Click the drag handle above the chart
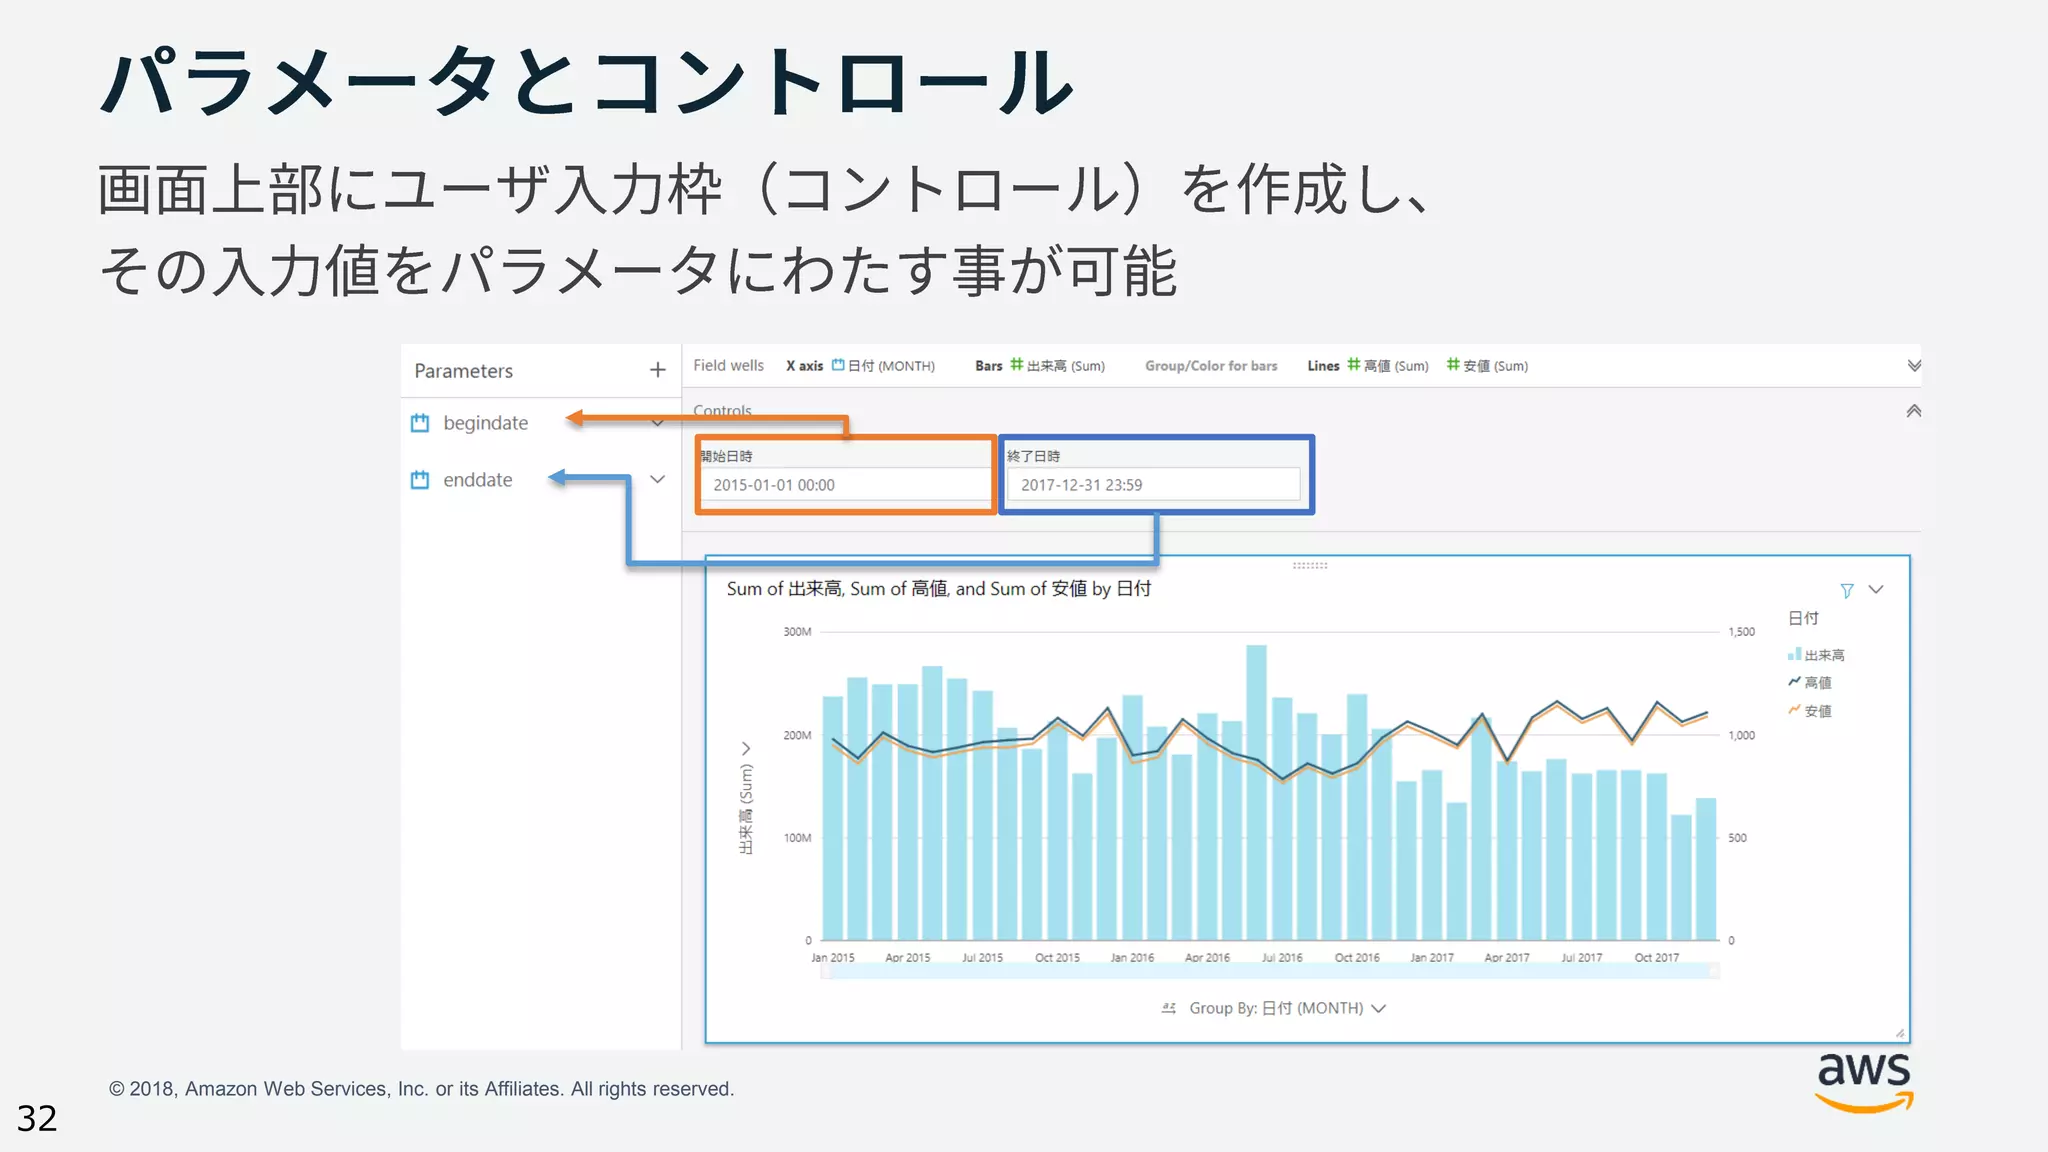This screenshot has width=2048, height=1152. tap(1309, 566)
